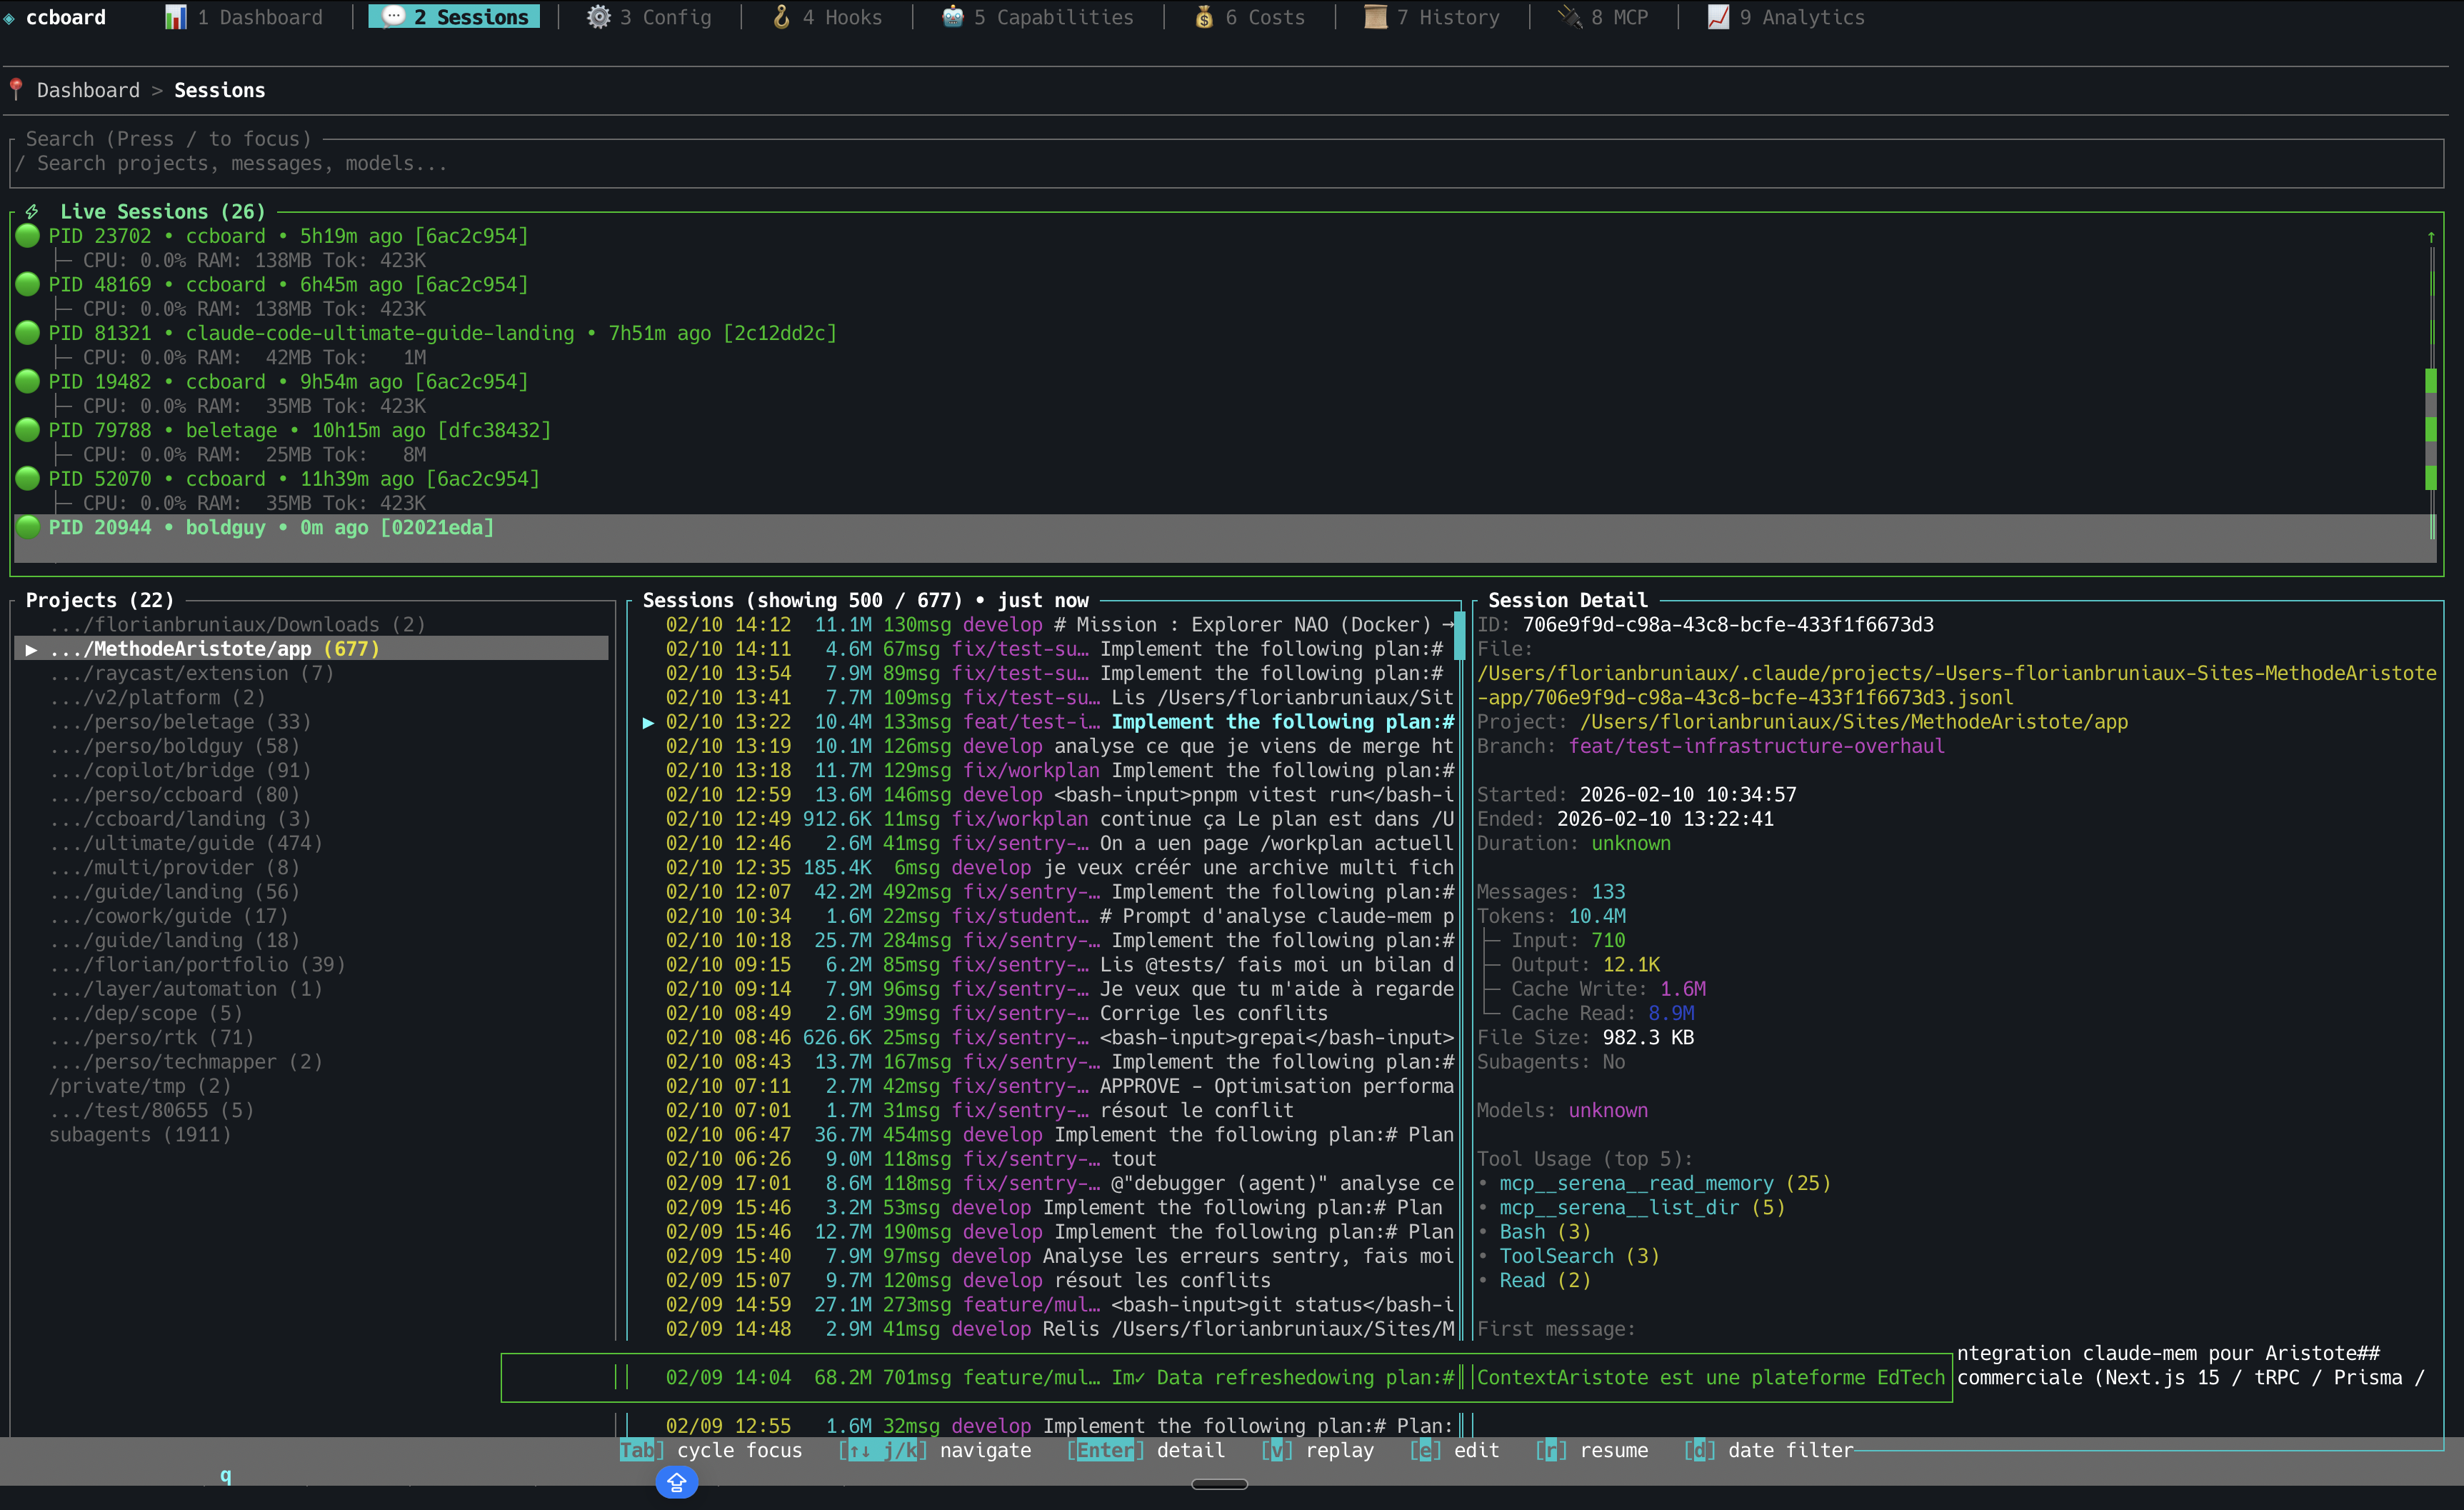Open Hooks via the hook icon
Screen dimensions: 2464x1510
pyautogui.click(x=781, y=17)
